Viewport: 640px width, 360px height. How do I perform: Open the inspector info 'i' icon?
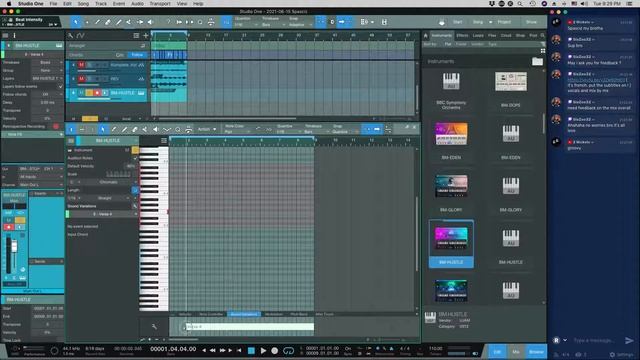14,36
